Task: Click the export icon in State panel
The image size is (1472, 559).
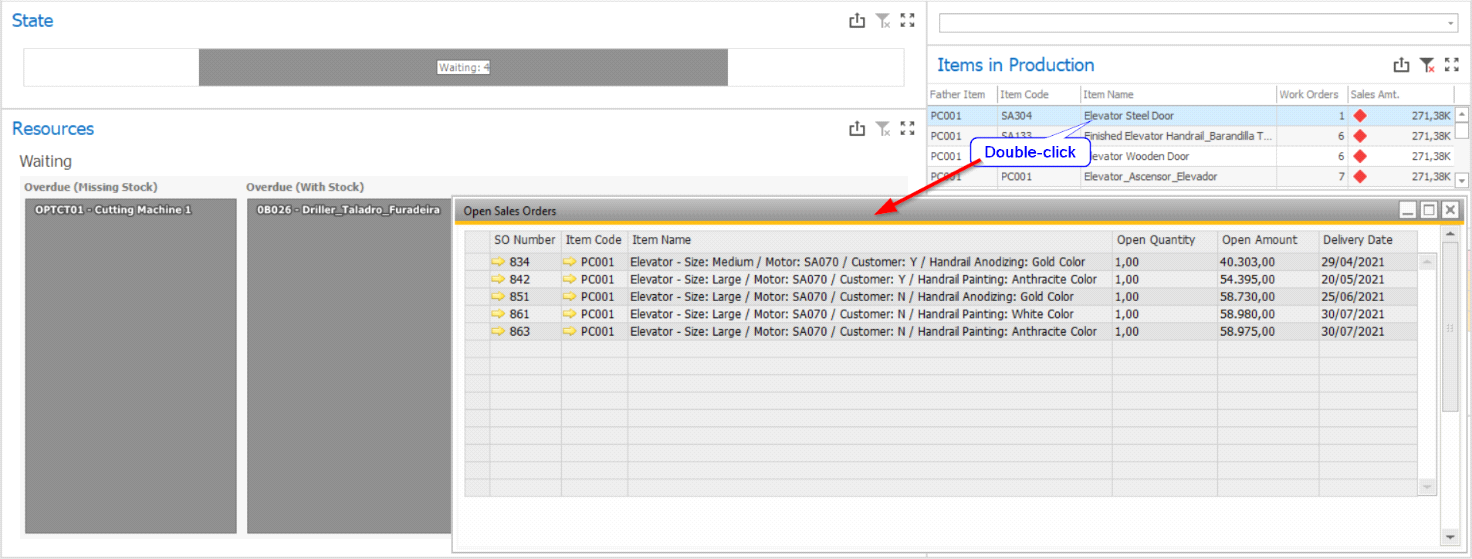Action: [x=857, y=20]
